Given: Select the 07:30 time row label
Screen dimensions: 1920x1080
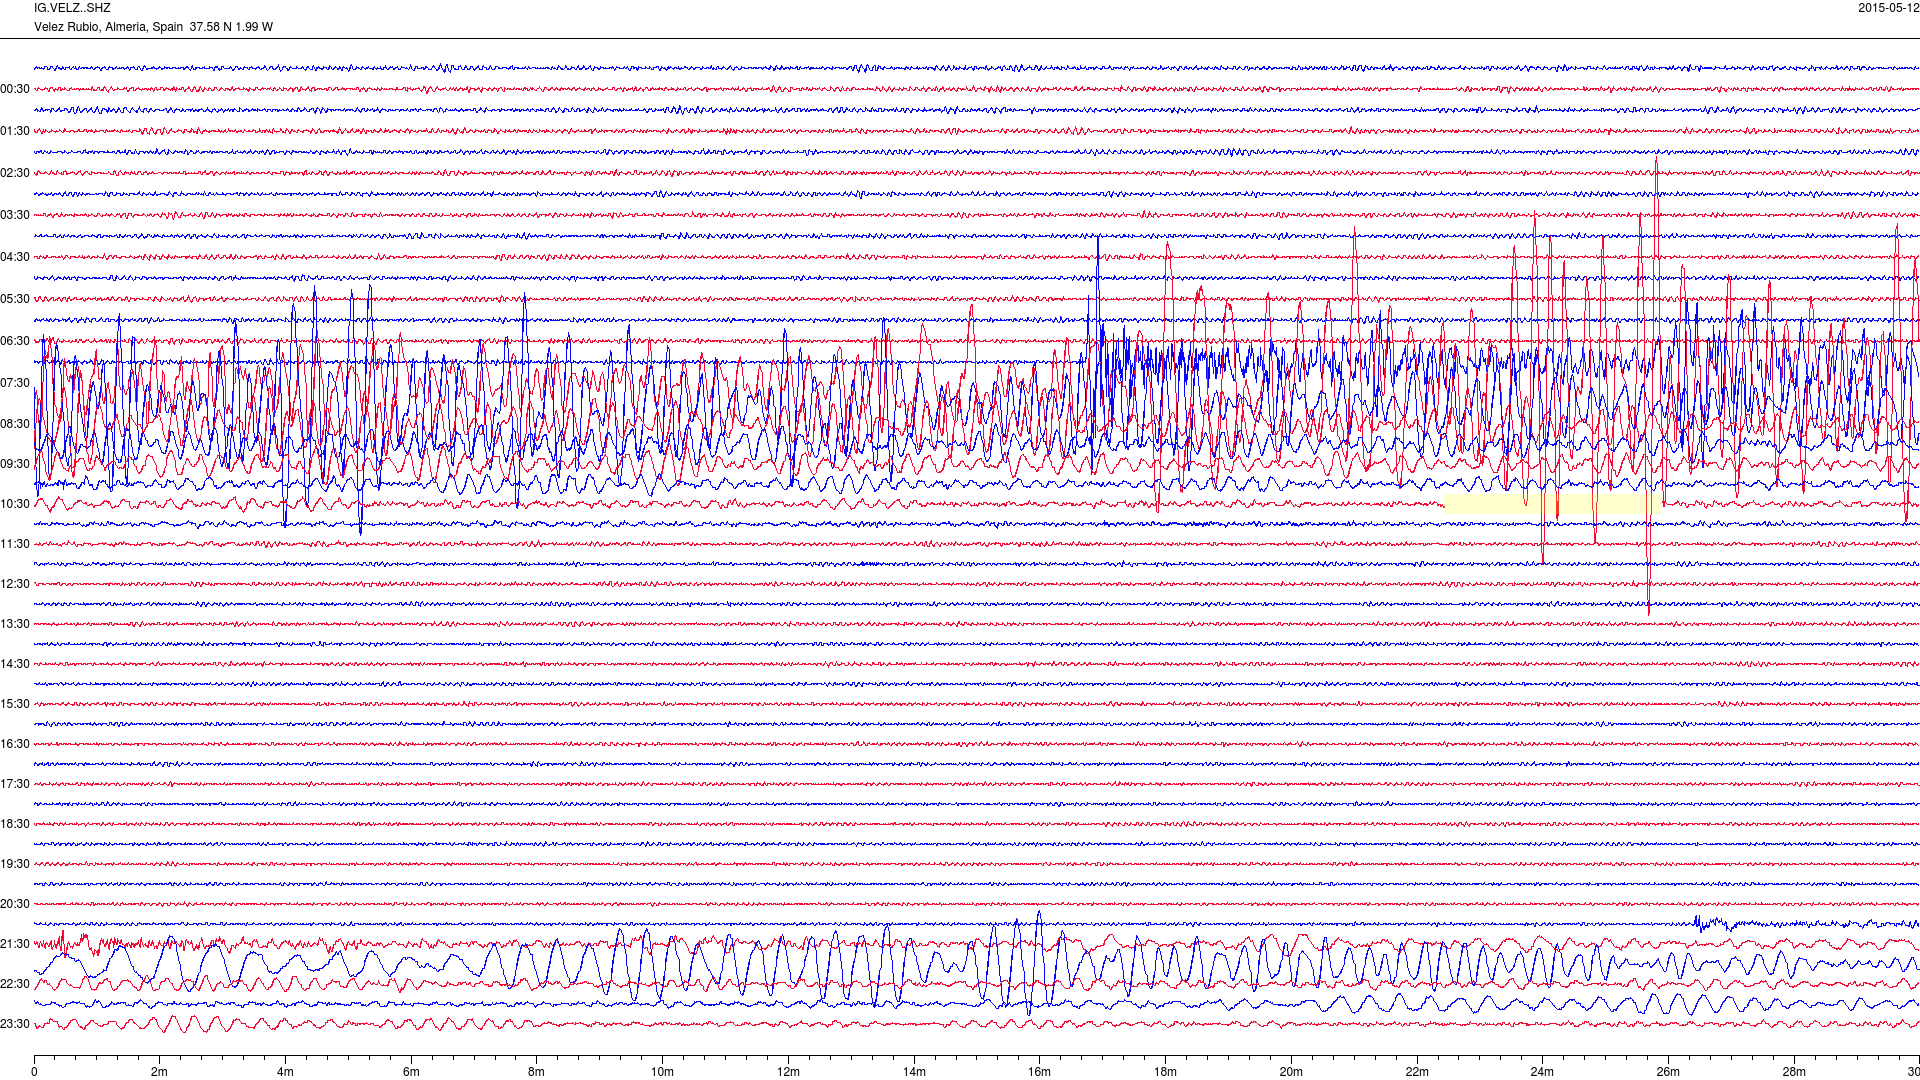Looking at the screenshot, I should [x=15, y=383].
